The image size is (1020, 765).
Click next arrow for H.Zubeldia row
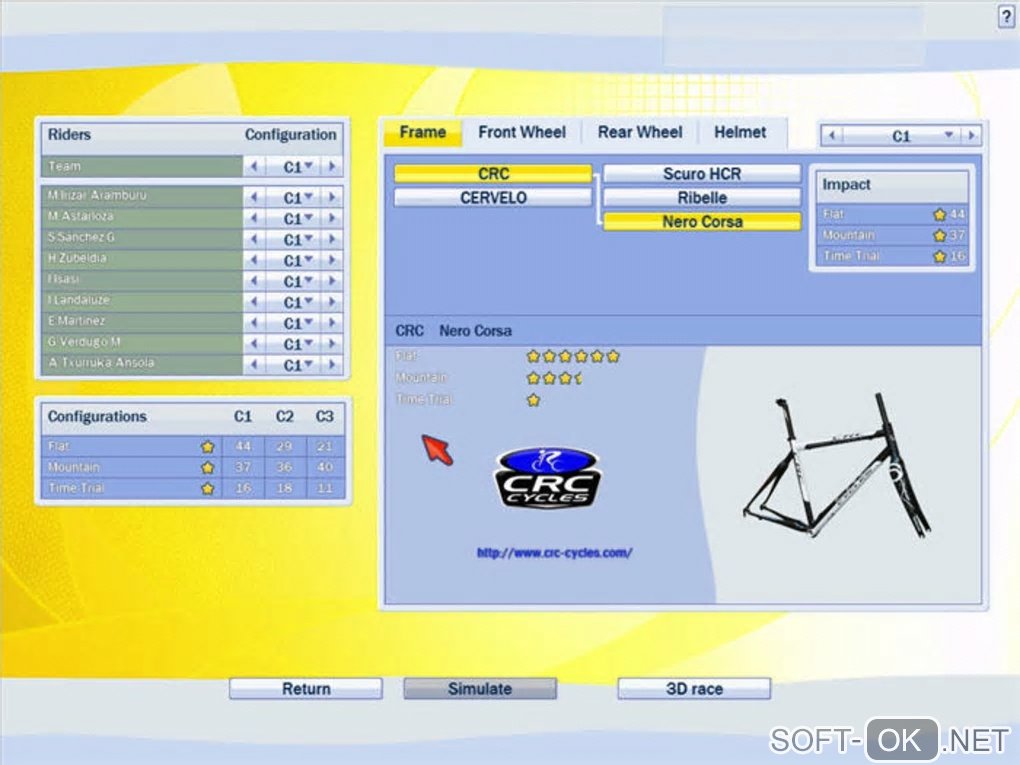(332, 260)
